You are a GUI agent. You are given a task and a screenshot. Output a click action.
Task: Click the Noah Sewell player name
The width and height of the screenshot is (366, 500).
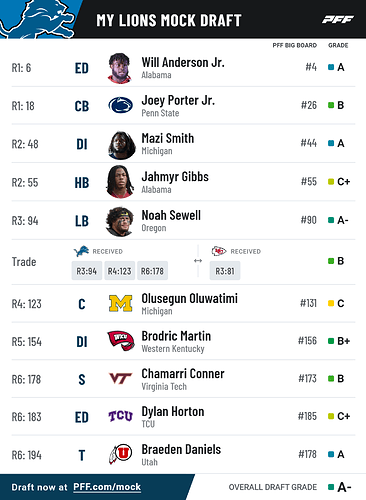coord(171,215)
